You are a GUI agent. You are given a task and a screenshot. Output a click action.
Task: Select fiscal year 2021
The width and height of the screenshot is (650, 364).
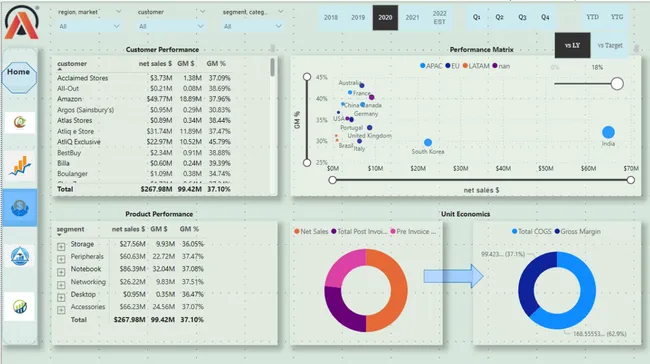tap(412, 17)
